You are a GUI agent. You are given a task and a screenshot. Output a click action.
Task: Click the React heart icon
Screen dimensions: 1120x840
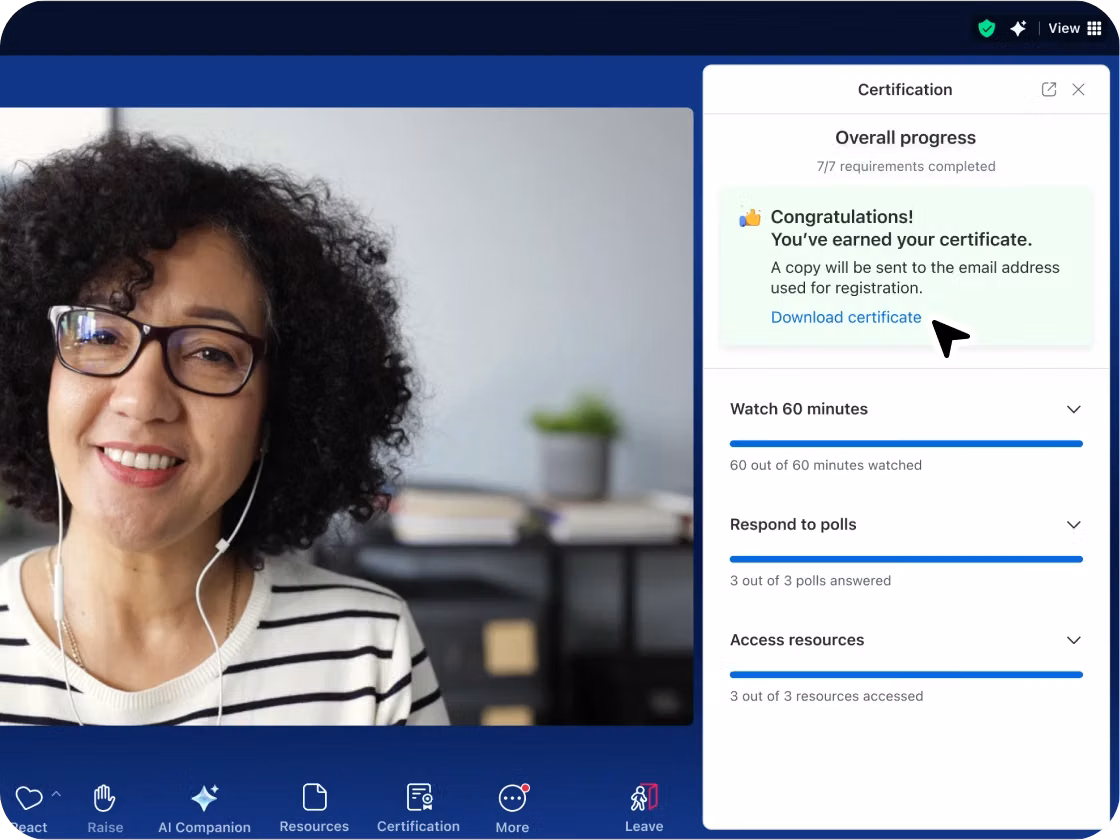[x=28, y=799]
